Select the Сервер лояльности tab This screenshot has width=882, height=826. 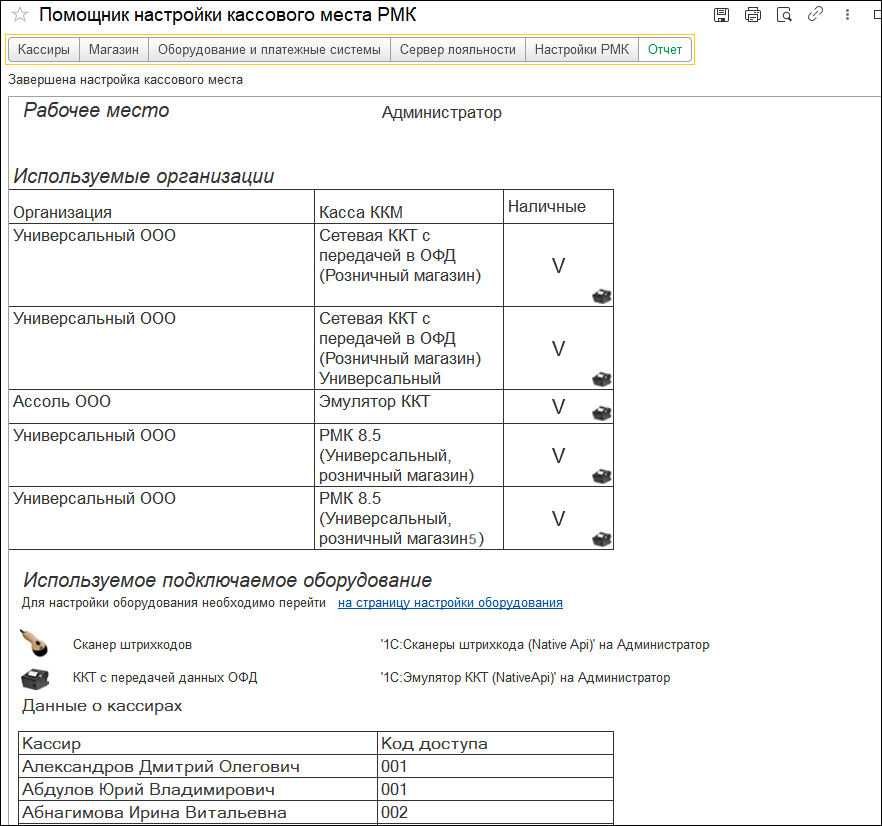[458, 50]
